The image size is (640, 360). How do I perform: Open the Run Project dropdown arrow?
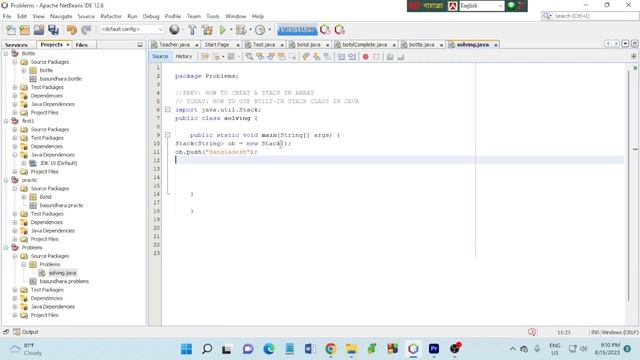point(231,30)
